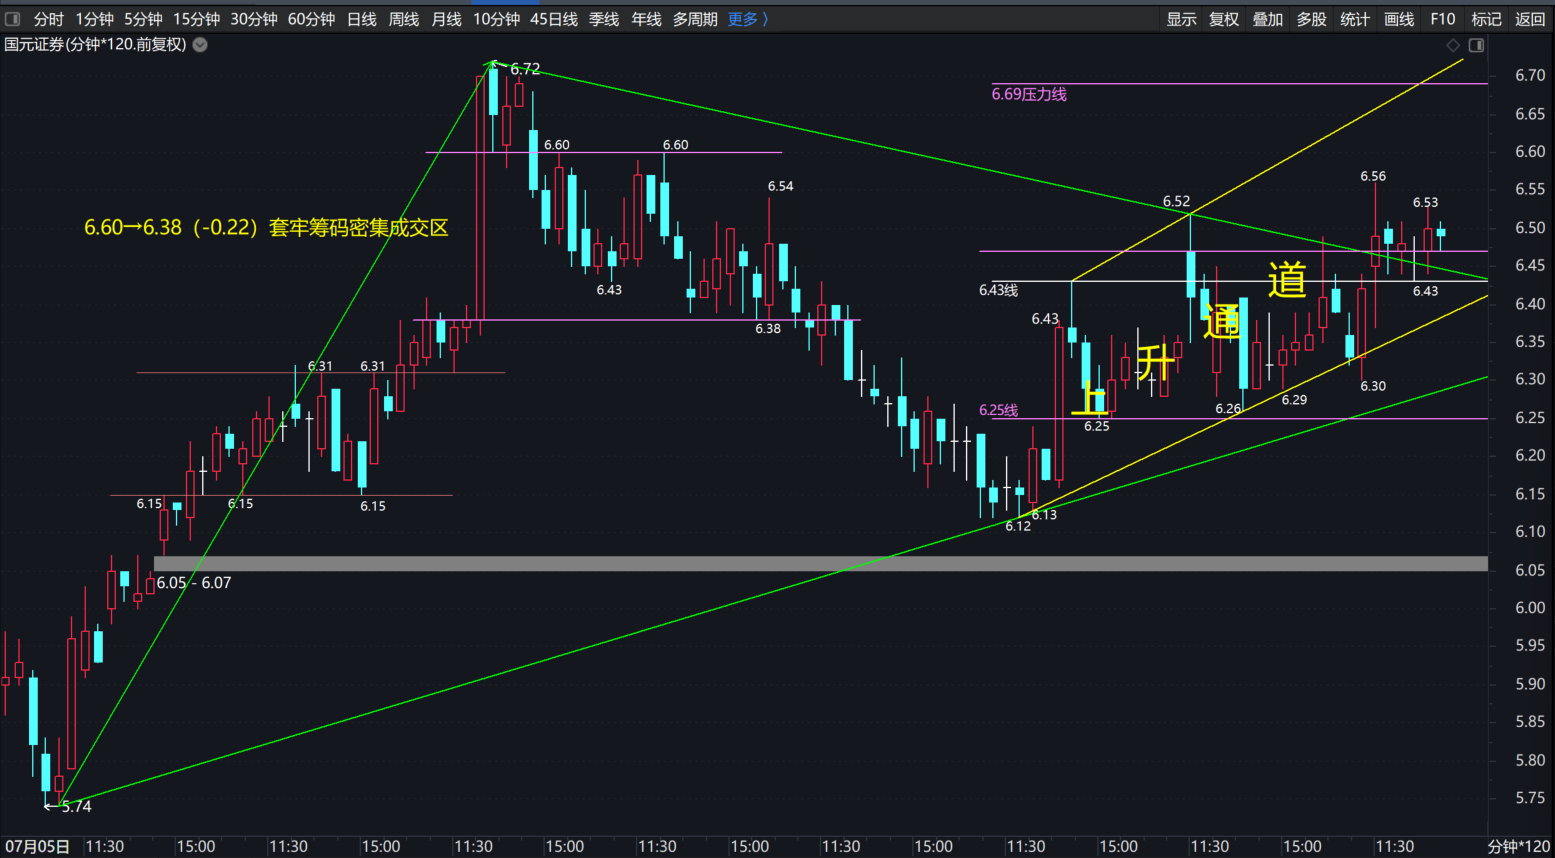Click the 6.54 price label

[x=781, y=186]
